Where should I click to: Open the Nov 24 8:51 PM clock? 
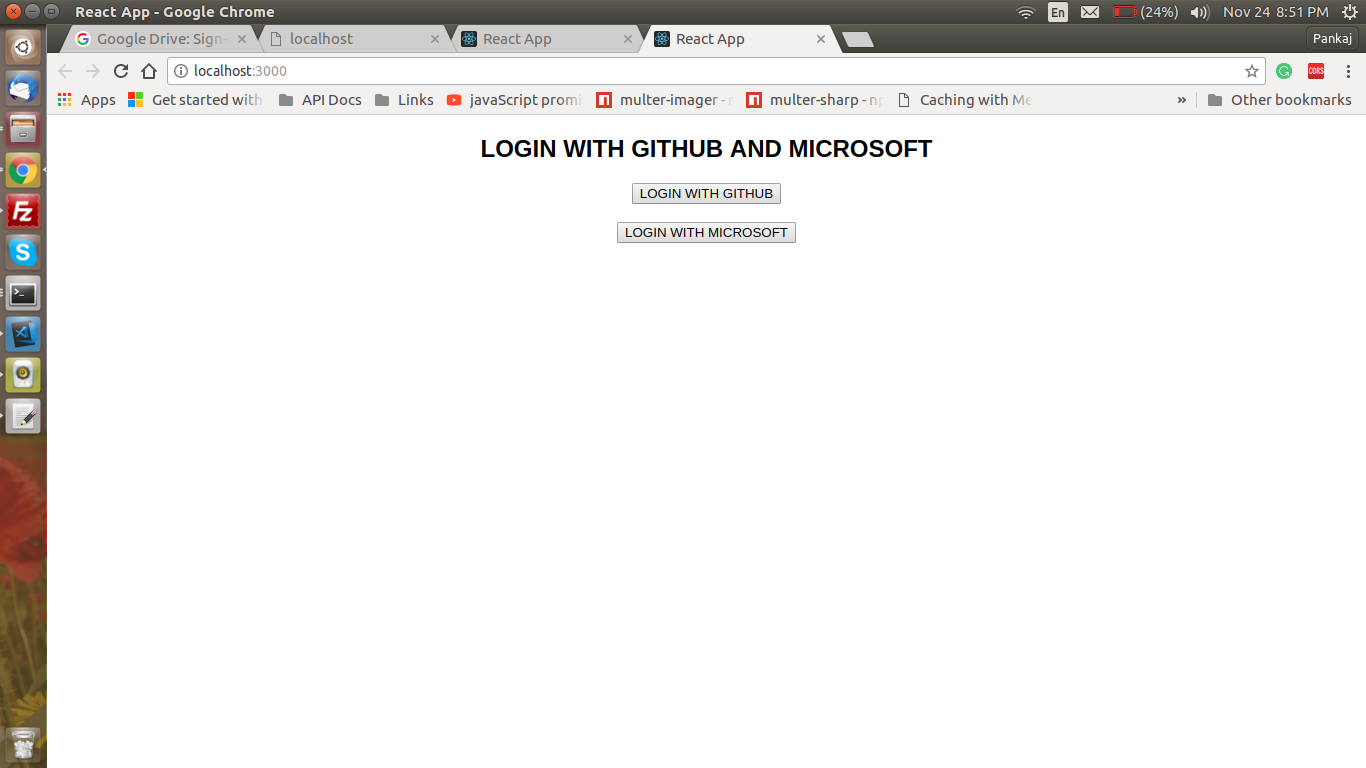1276,12
